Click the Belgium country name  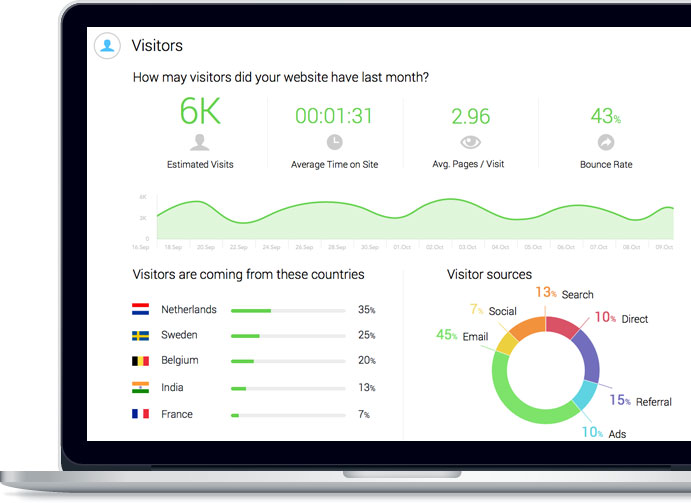tap(180, 360)
